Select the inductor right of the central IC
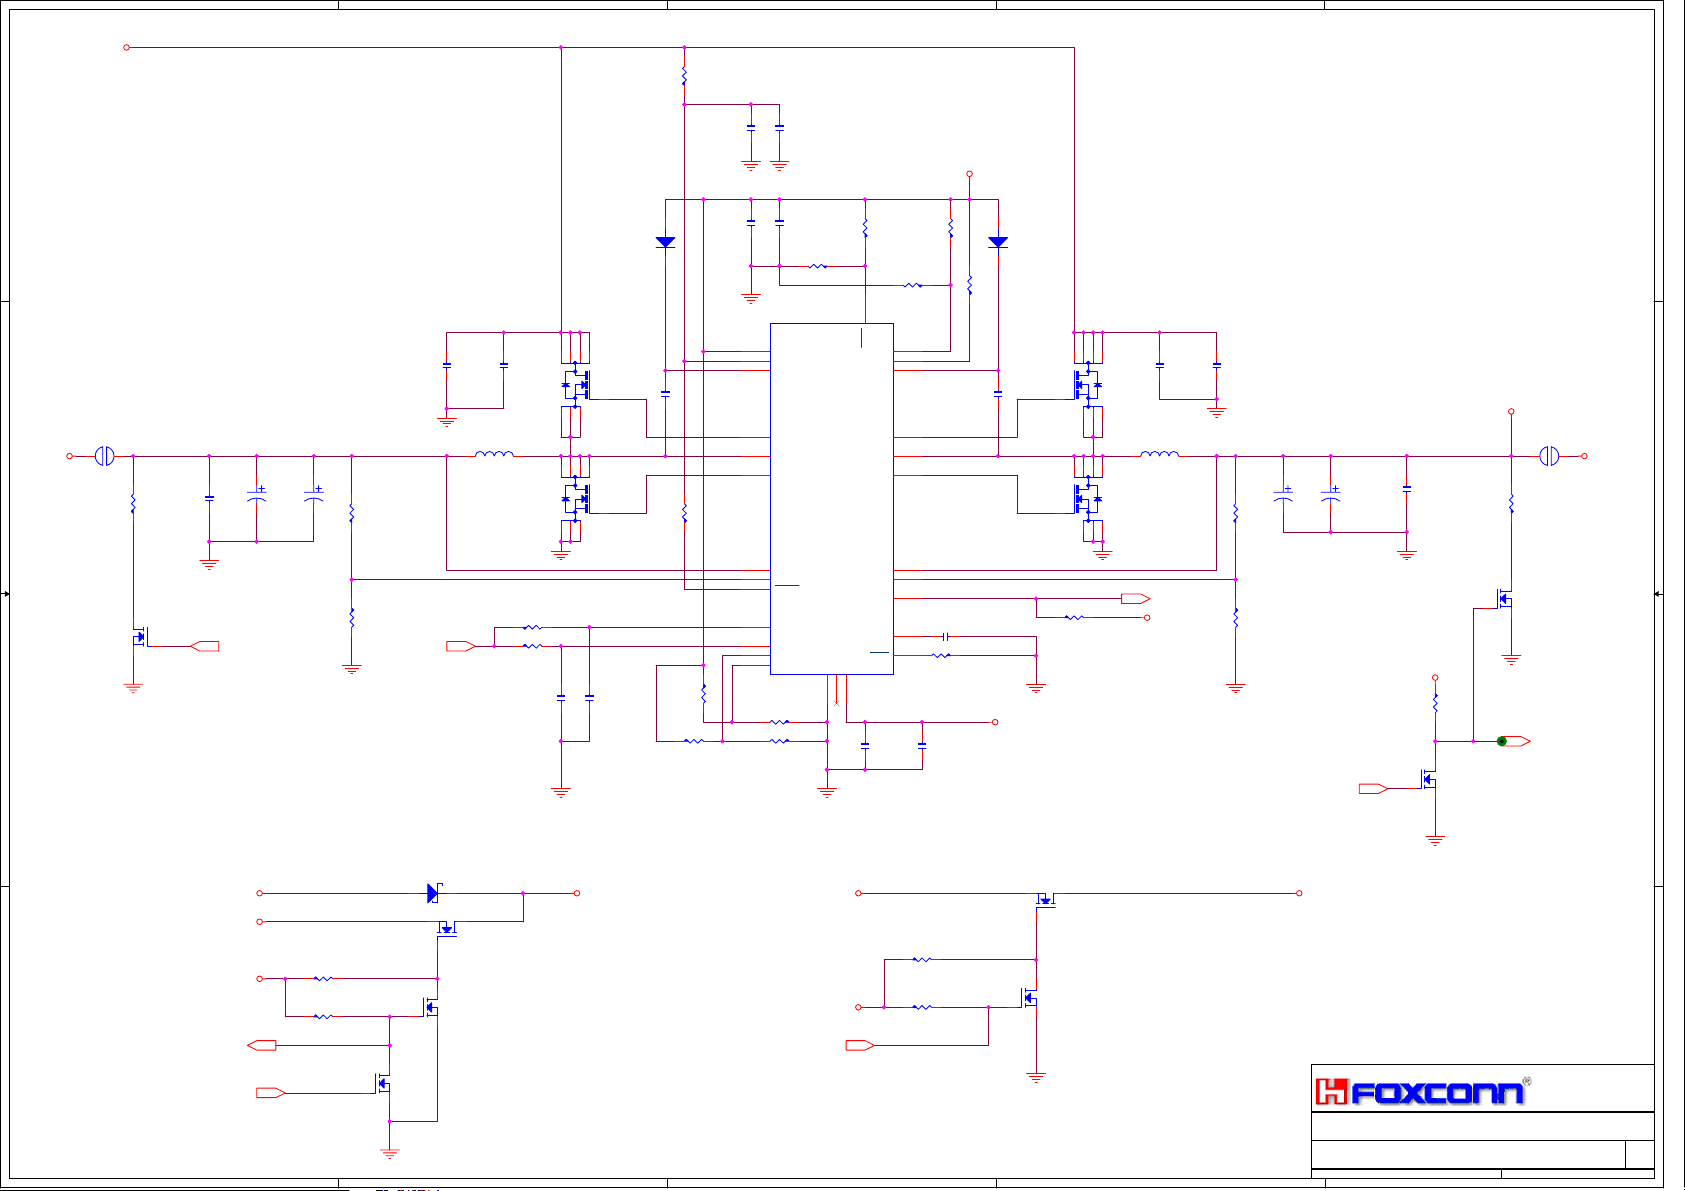Screen dimensions: 1685x1191 pos(1159,454)
